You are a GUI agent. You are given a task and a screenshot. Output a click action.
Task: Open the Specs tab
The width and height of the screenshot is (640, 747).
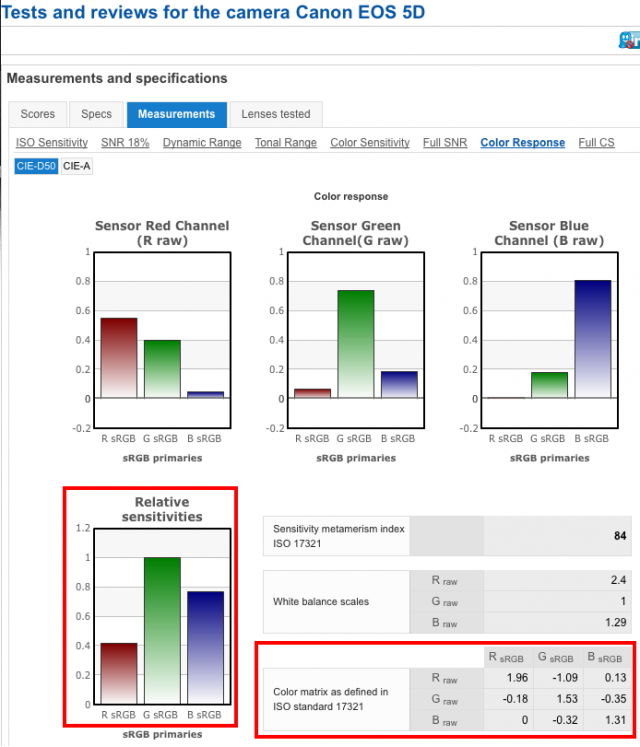[x=96, y=114]
